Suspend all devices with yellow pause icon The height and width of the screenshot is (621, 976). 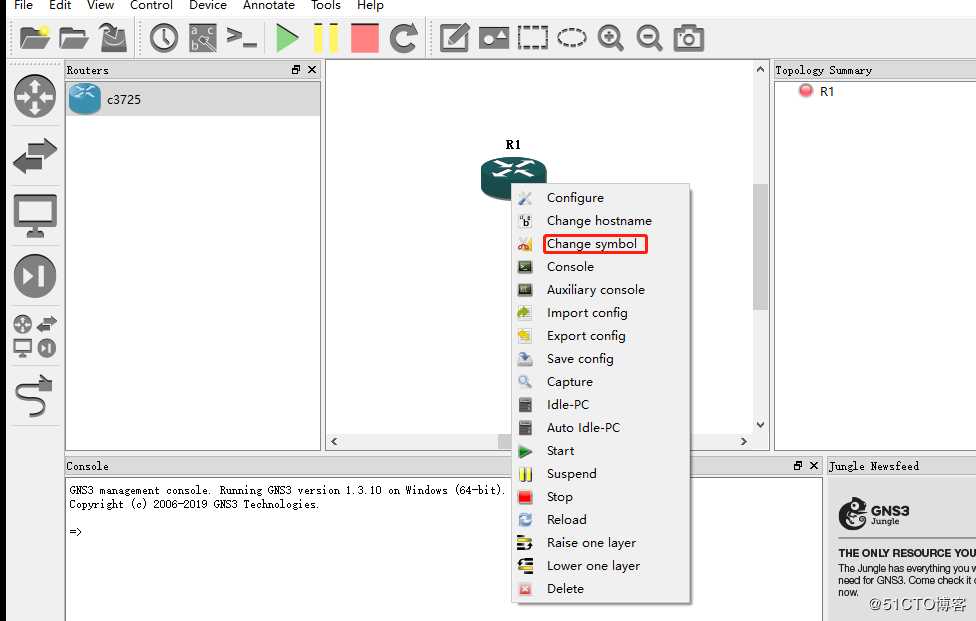click(326, 38)
